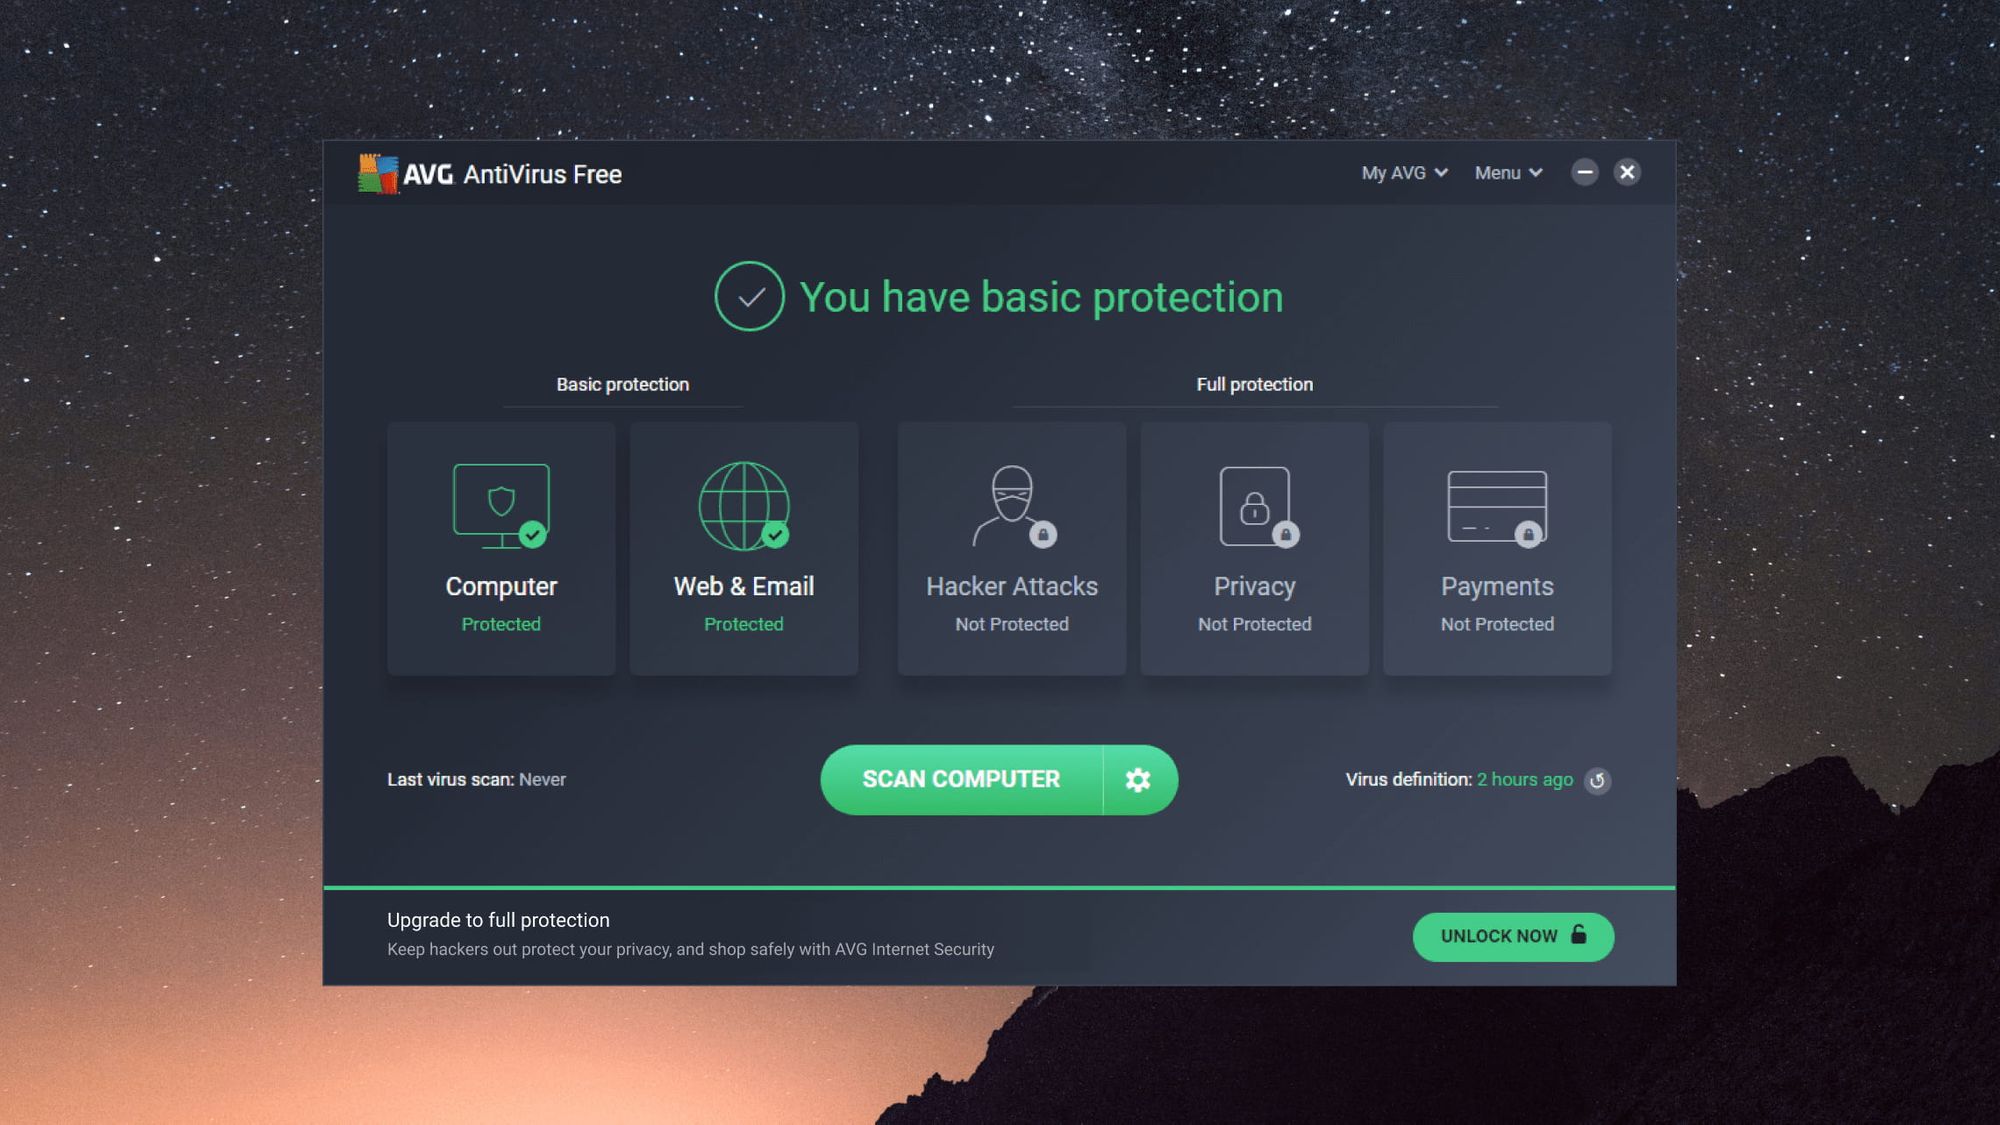Toggle the Web & Email protection status

(743, 547)
